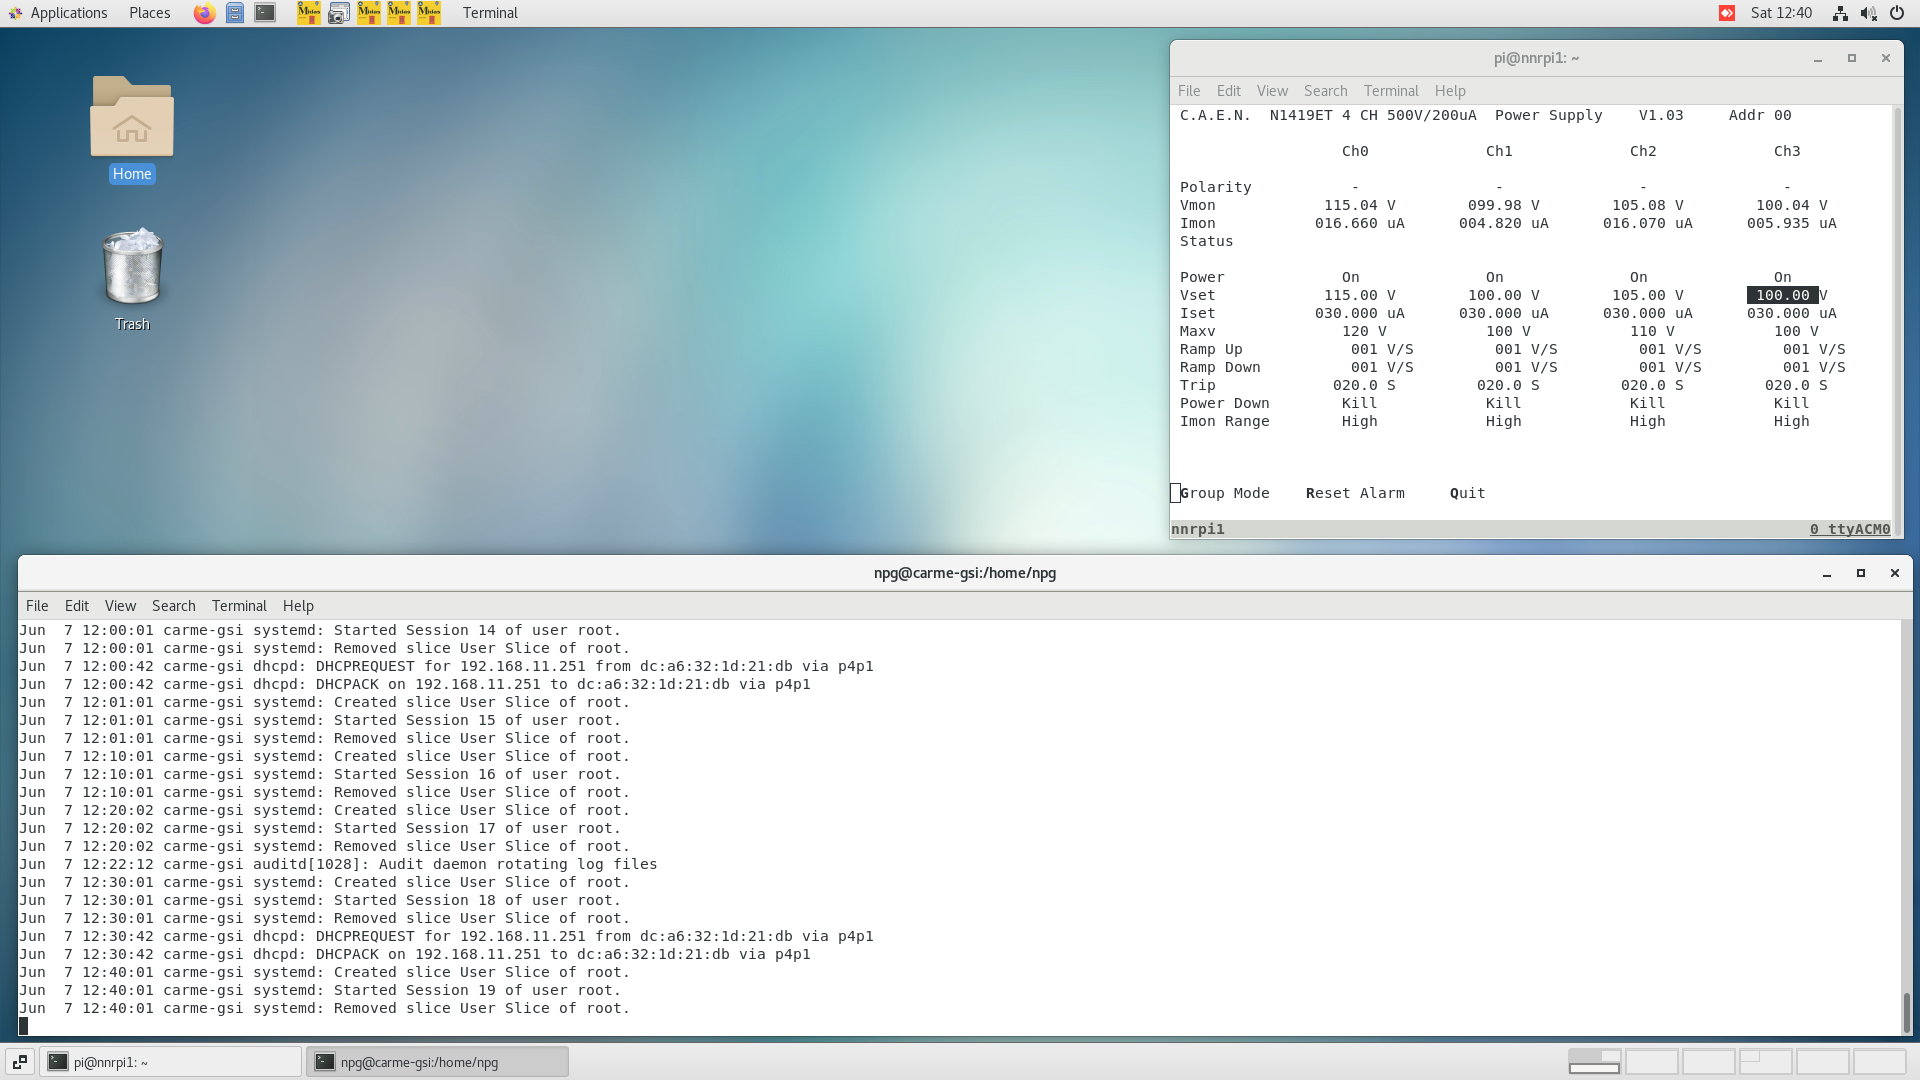
Task: Click the AnyDesk tray icon
Action: (x=1727, y=13)
